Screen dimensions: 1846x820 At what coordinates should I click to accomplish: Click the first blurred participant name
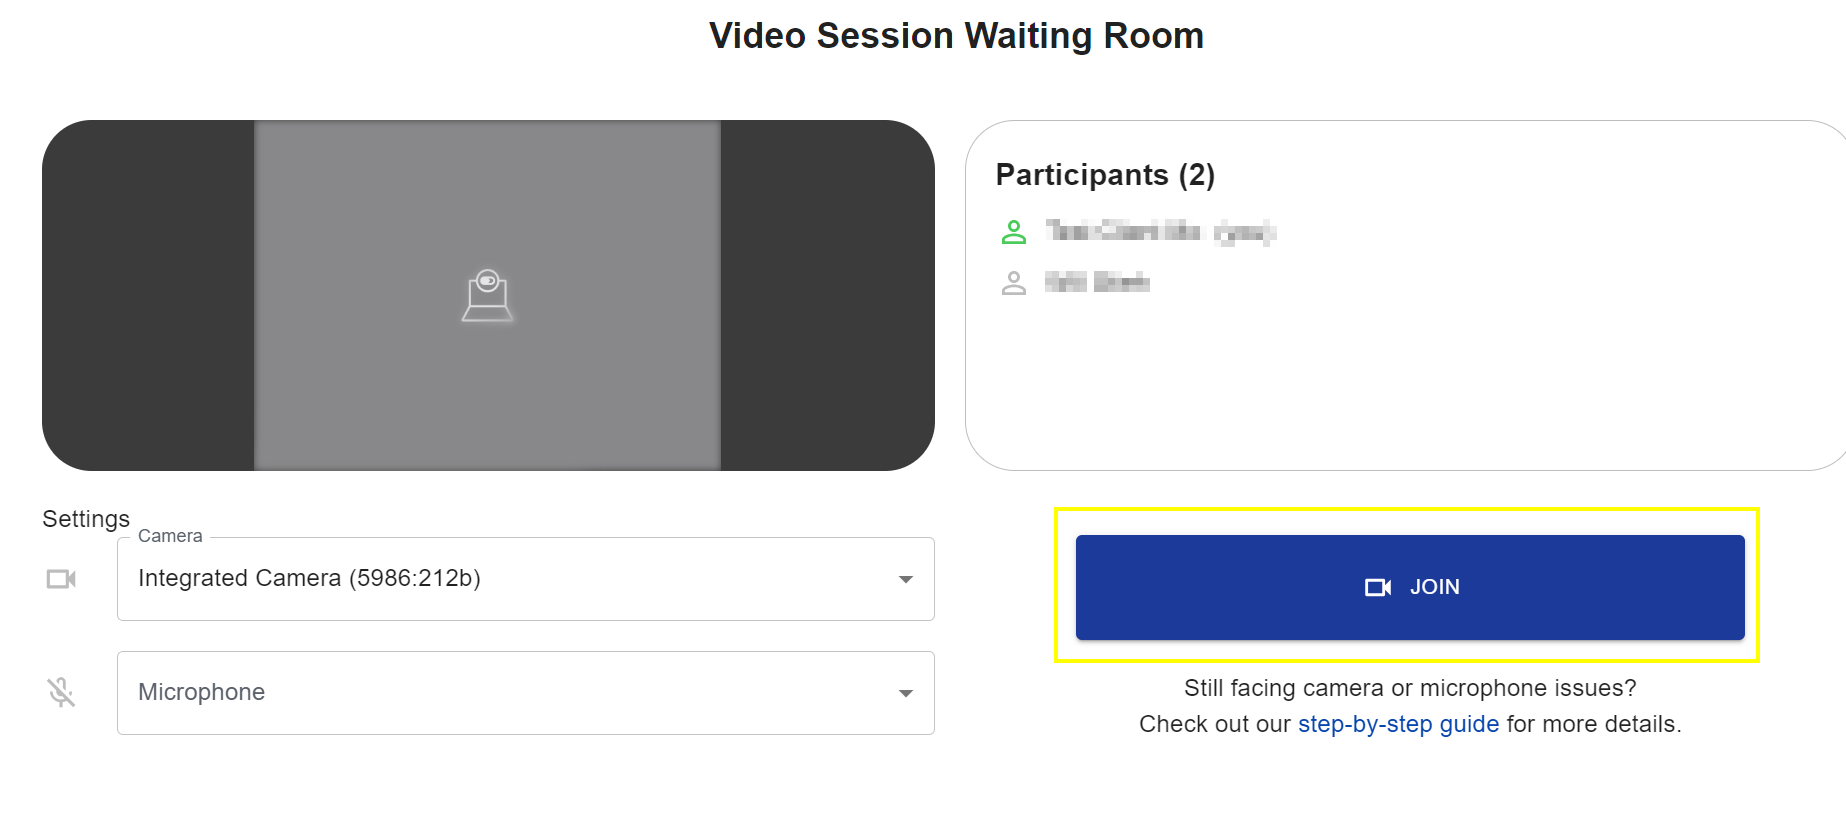[1160, 232]
